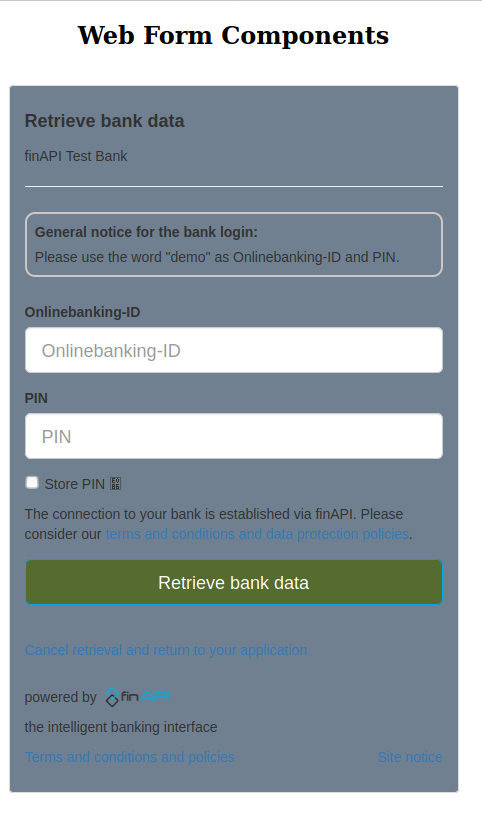Click the info glyph beside Store PIN
Image resolution: width=482 pixels, height=815 pixels.
point(115,484)
